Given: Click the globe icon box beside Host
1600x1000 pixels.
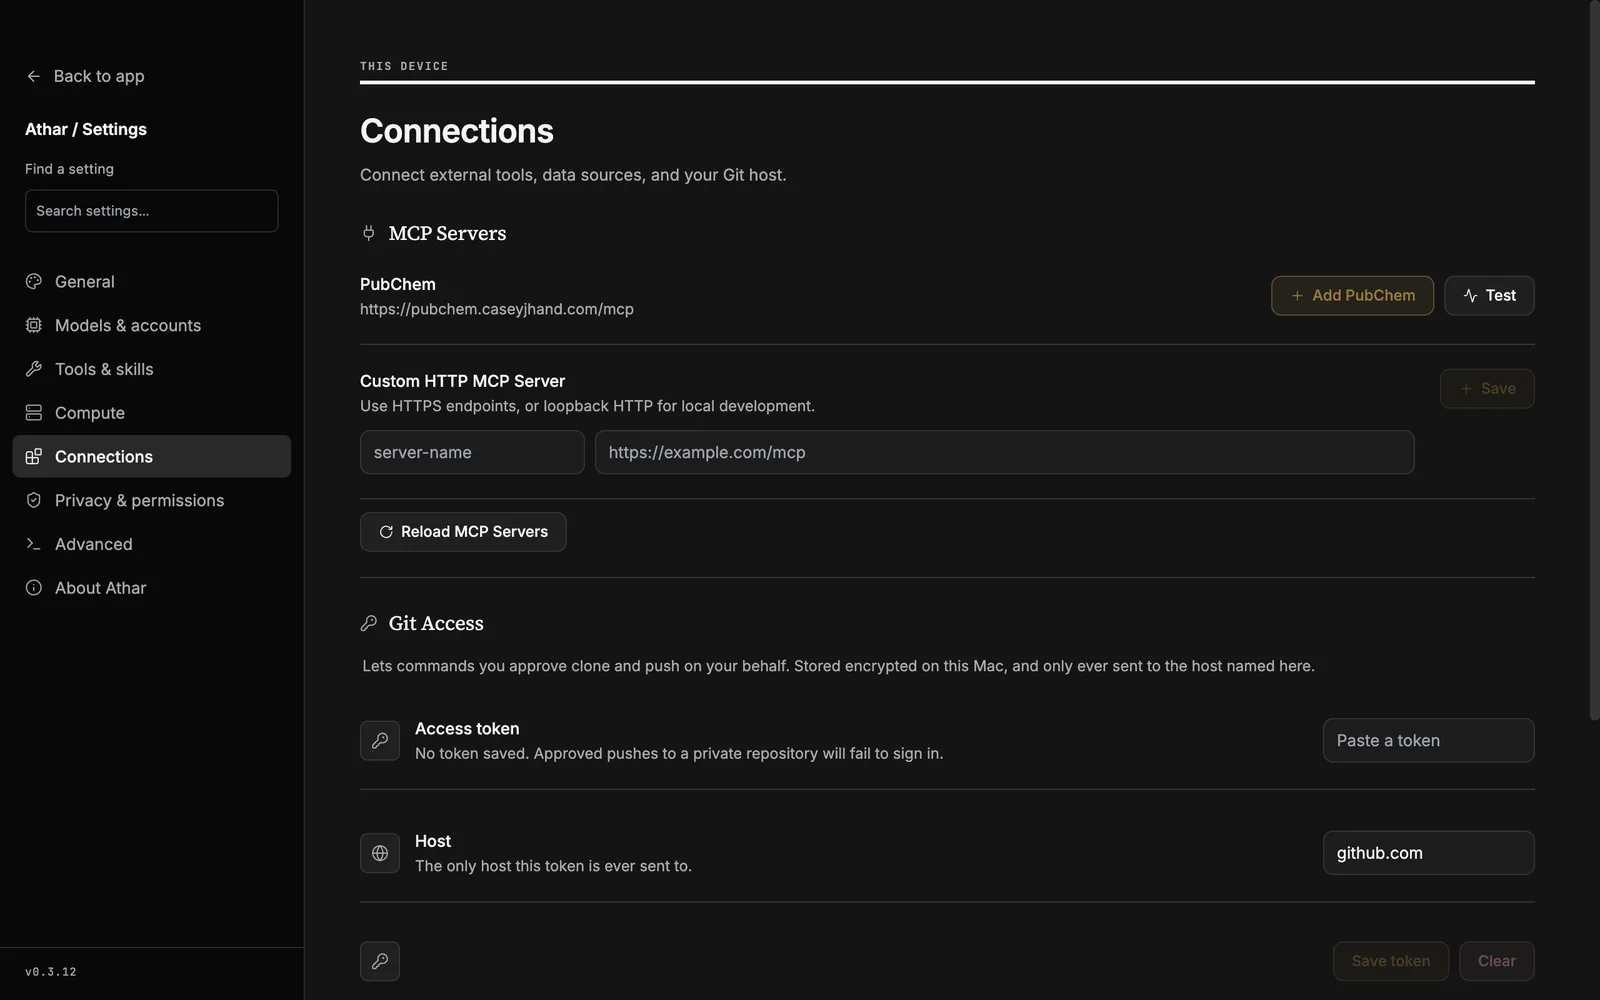Looking at the screenshot, I should 380,853.
